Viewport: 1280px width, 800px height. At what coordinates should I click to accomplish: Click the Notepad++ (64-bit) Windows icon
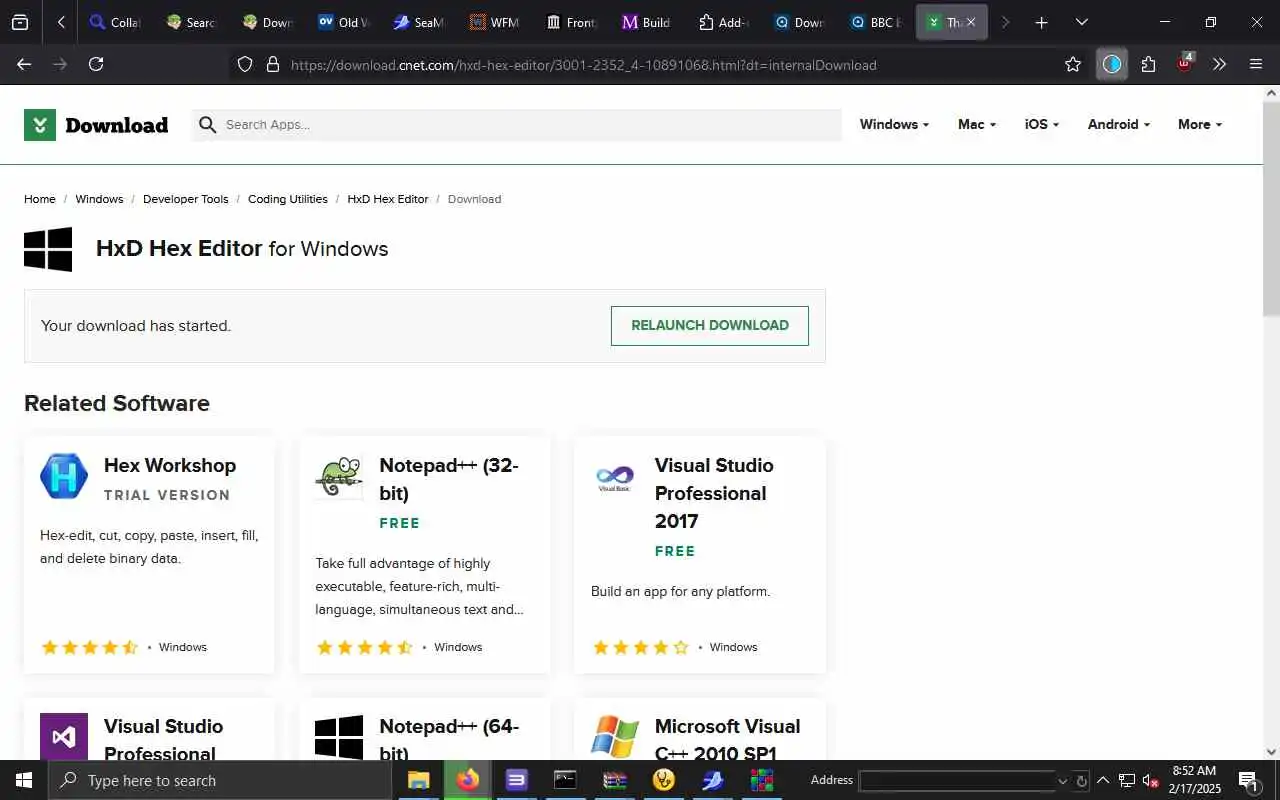point(339,737)
